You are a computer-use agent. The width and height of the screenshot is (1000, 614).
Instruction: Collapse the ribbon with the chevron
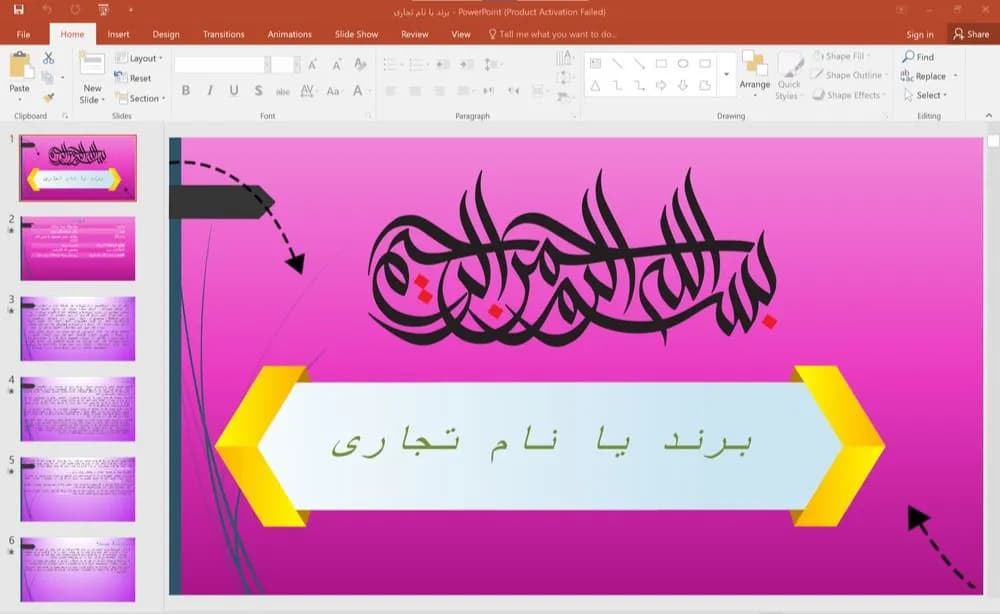pyautogui.click(x=989, y=115)
